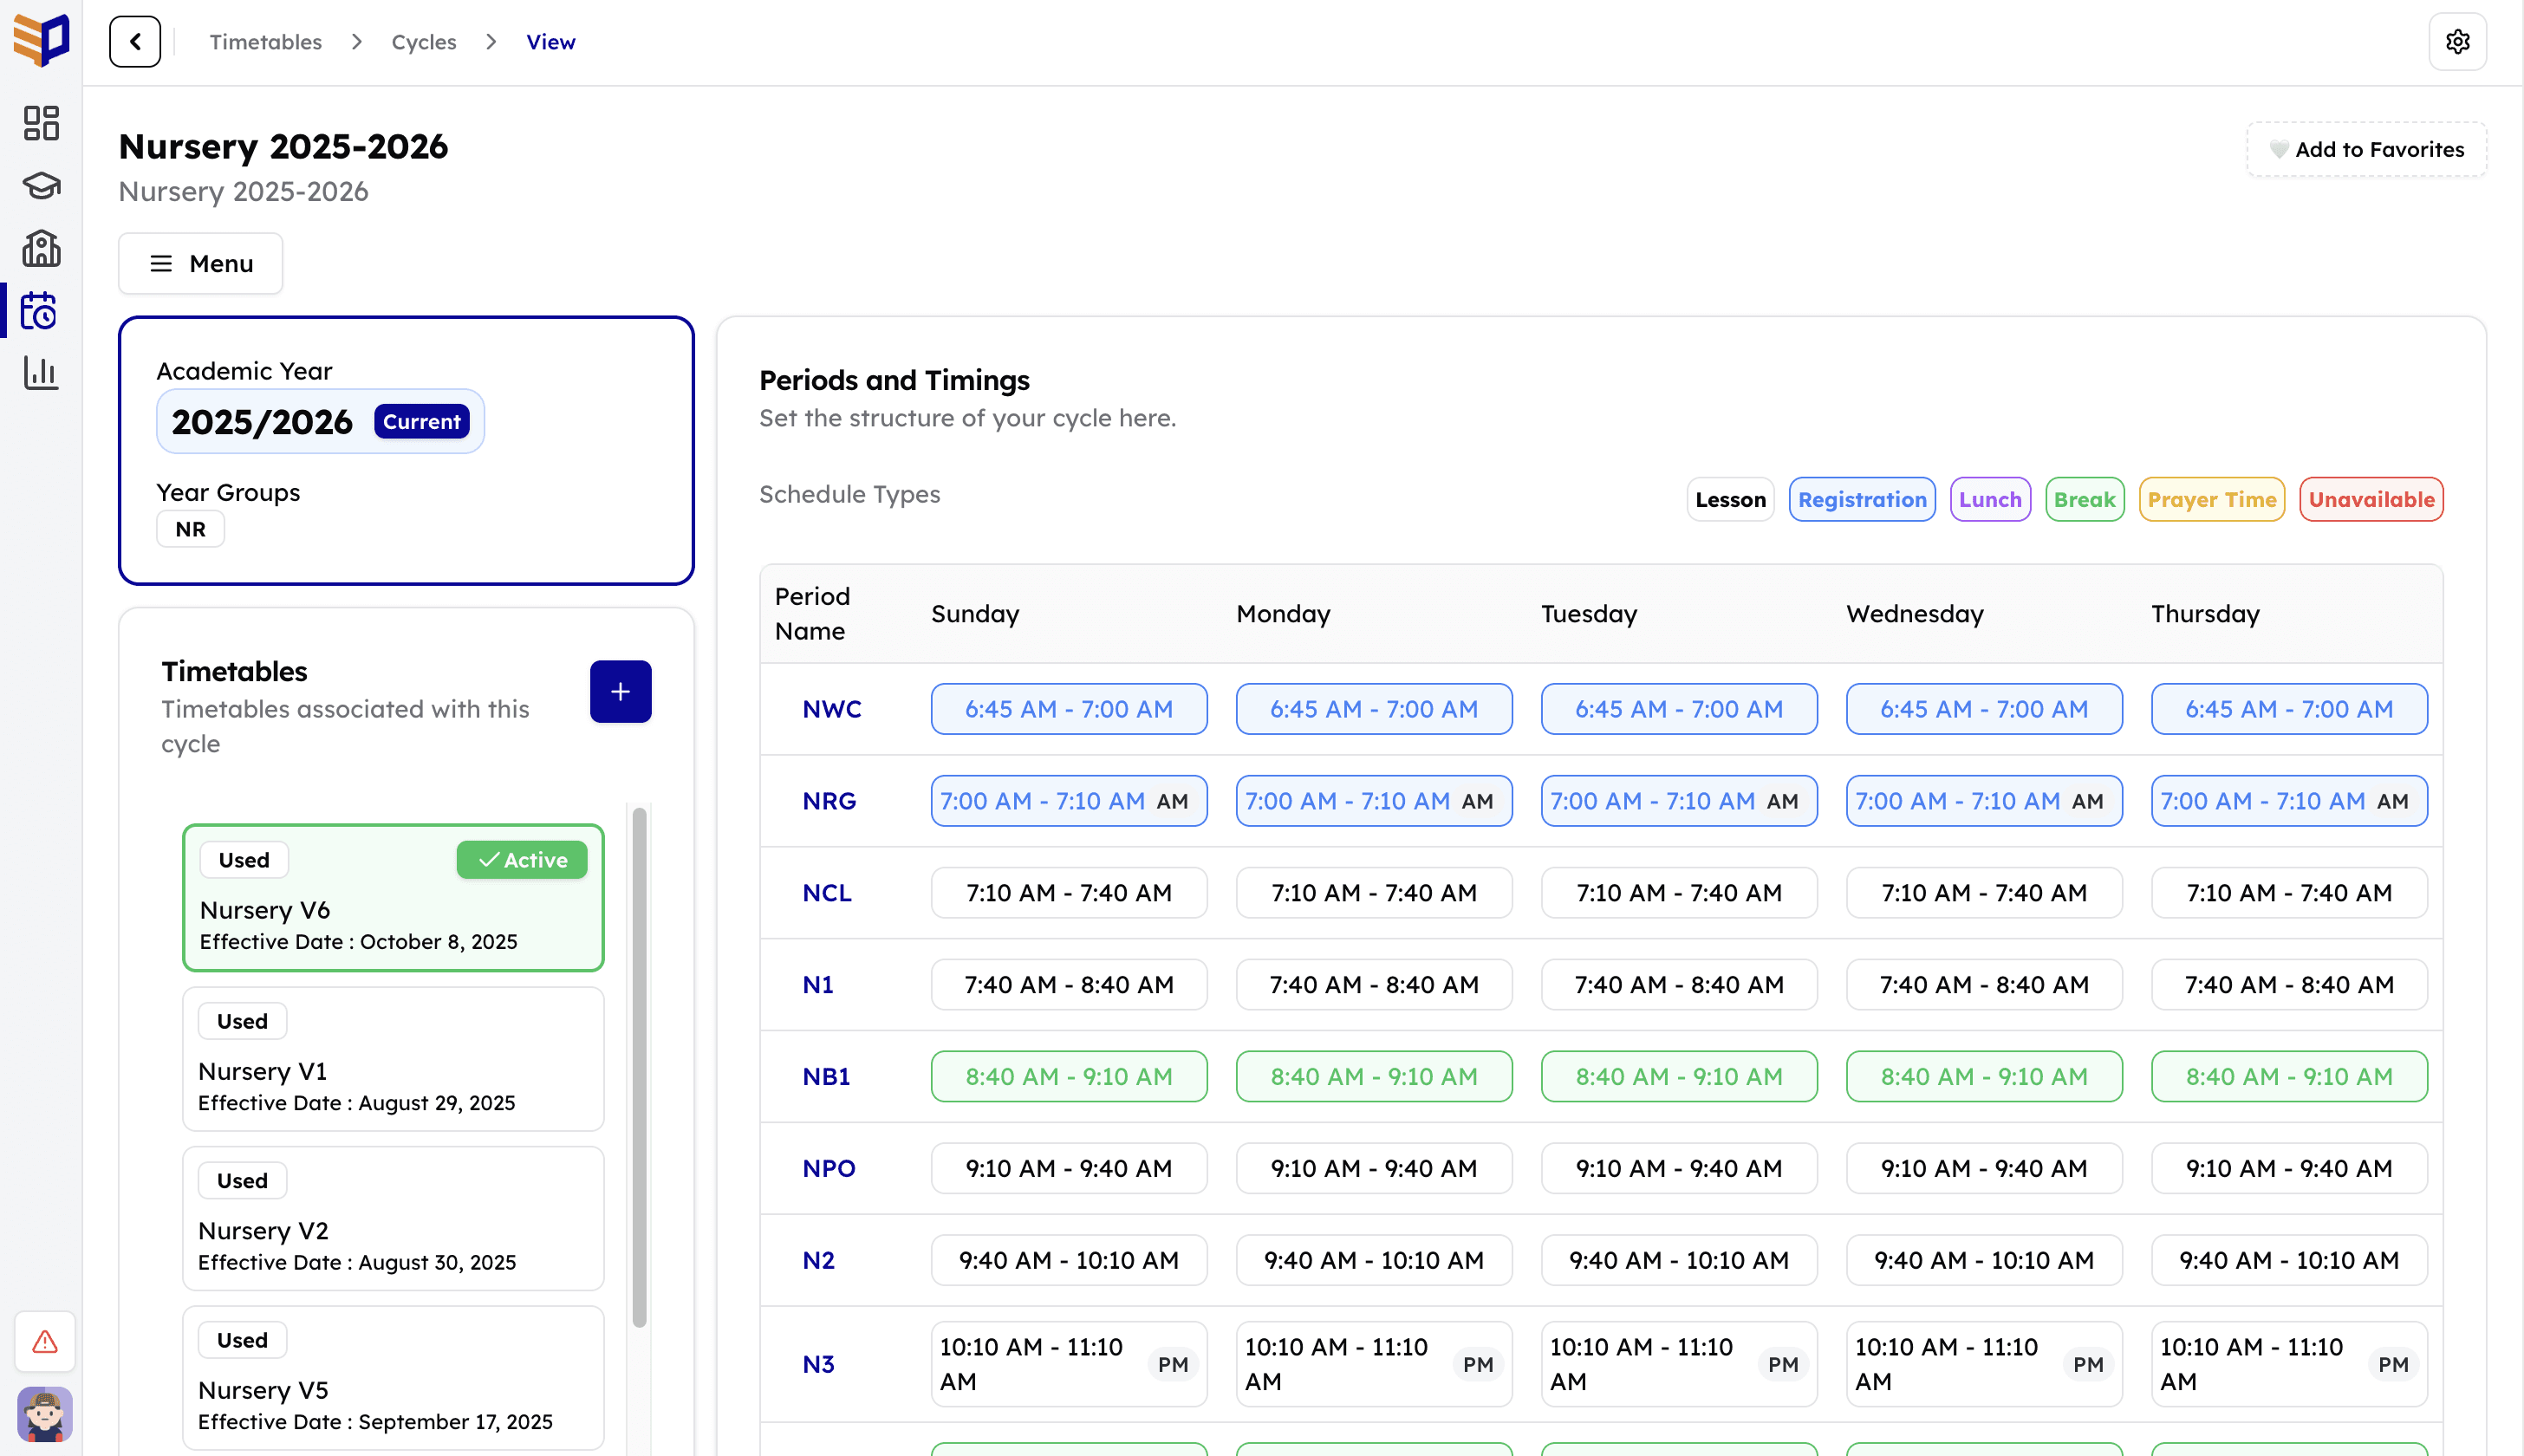Open the user avatar profile
Viewport: 2524px width, 1456px height.
(x=45, y=1414)
